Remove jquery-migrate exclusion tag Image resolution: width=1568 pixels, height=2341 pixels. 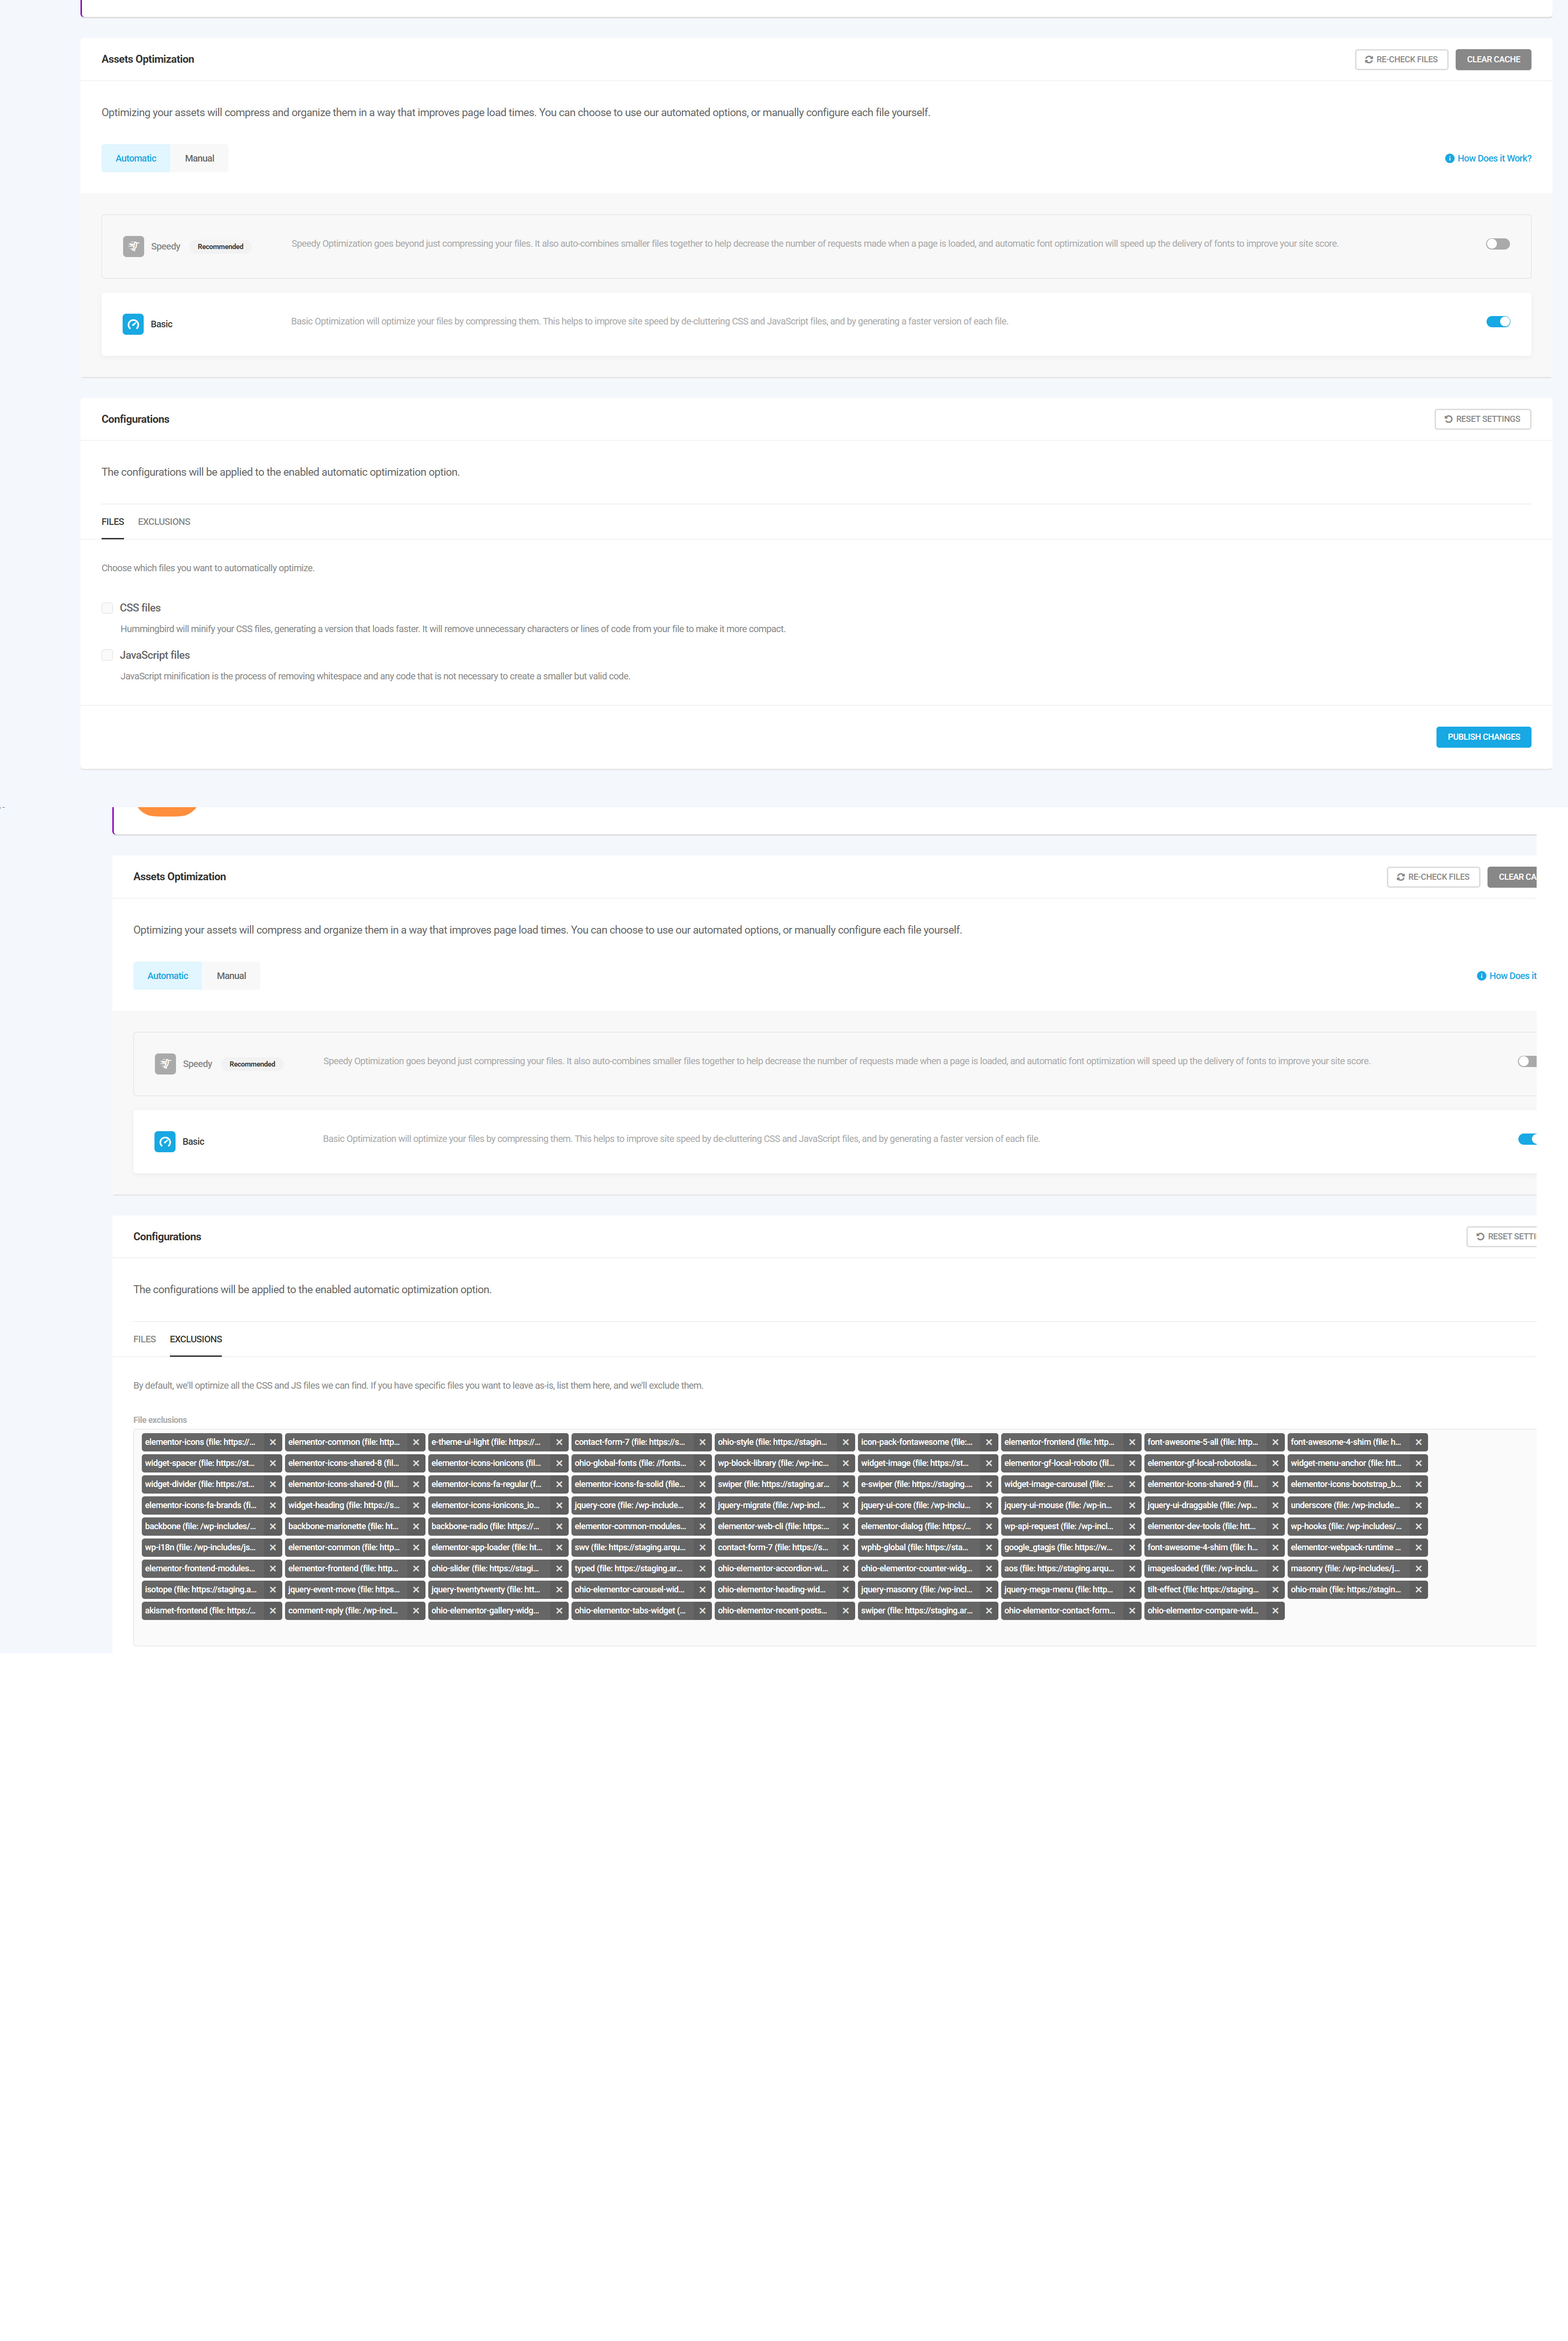coord(845,1505)
